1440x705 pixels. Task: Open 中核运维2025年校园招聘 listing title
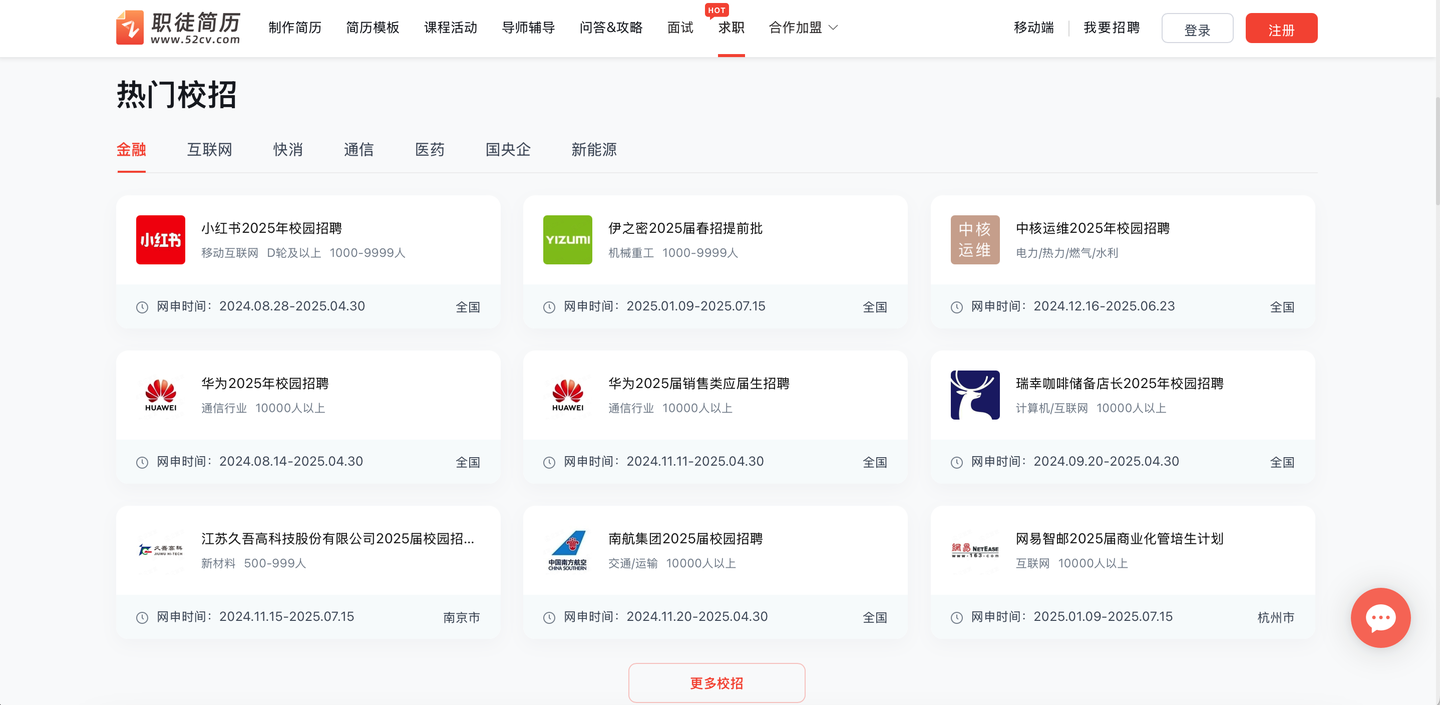pos(1093,228)
